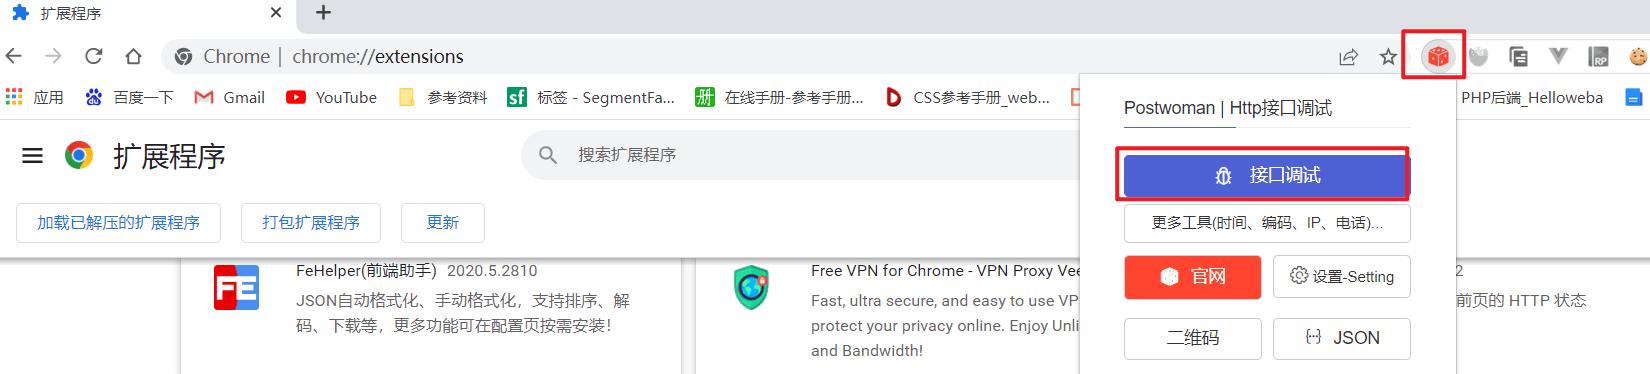
Task: Click the 接口调试 button in popup
Action: tap(1267, 176)
